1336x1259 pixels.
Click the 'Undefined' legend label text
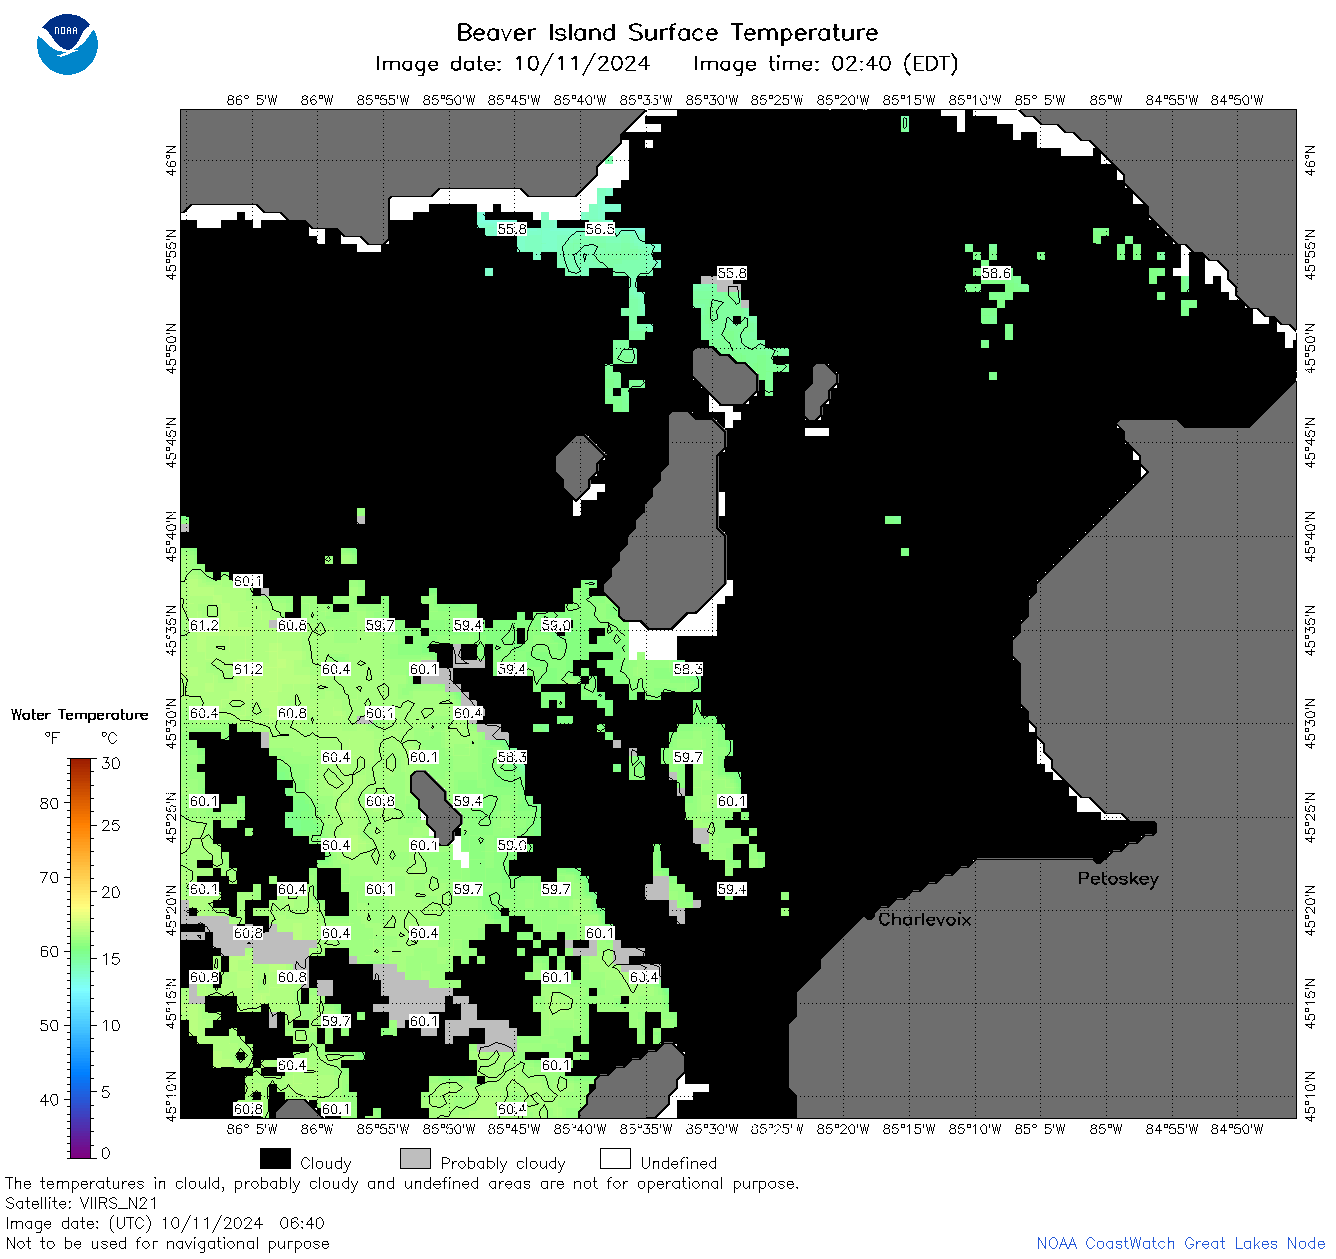pyautogui.click(x=679, y=1163)
